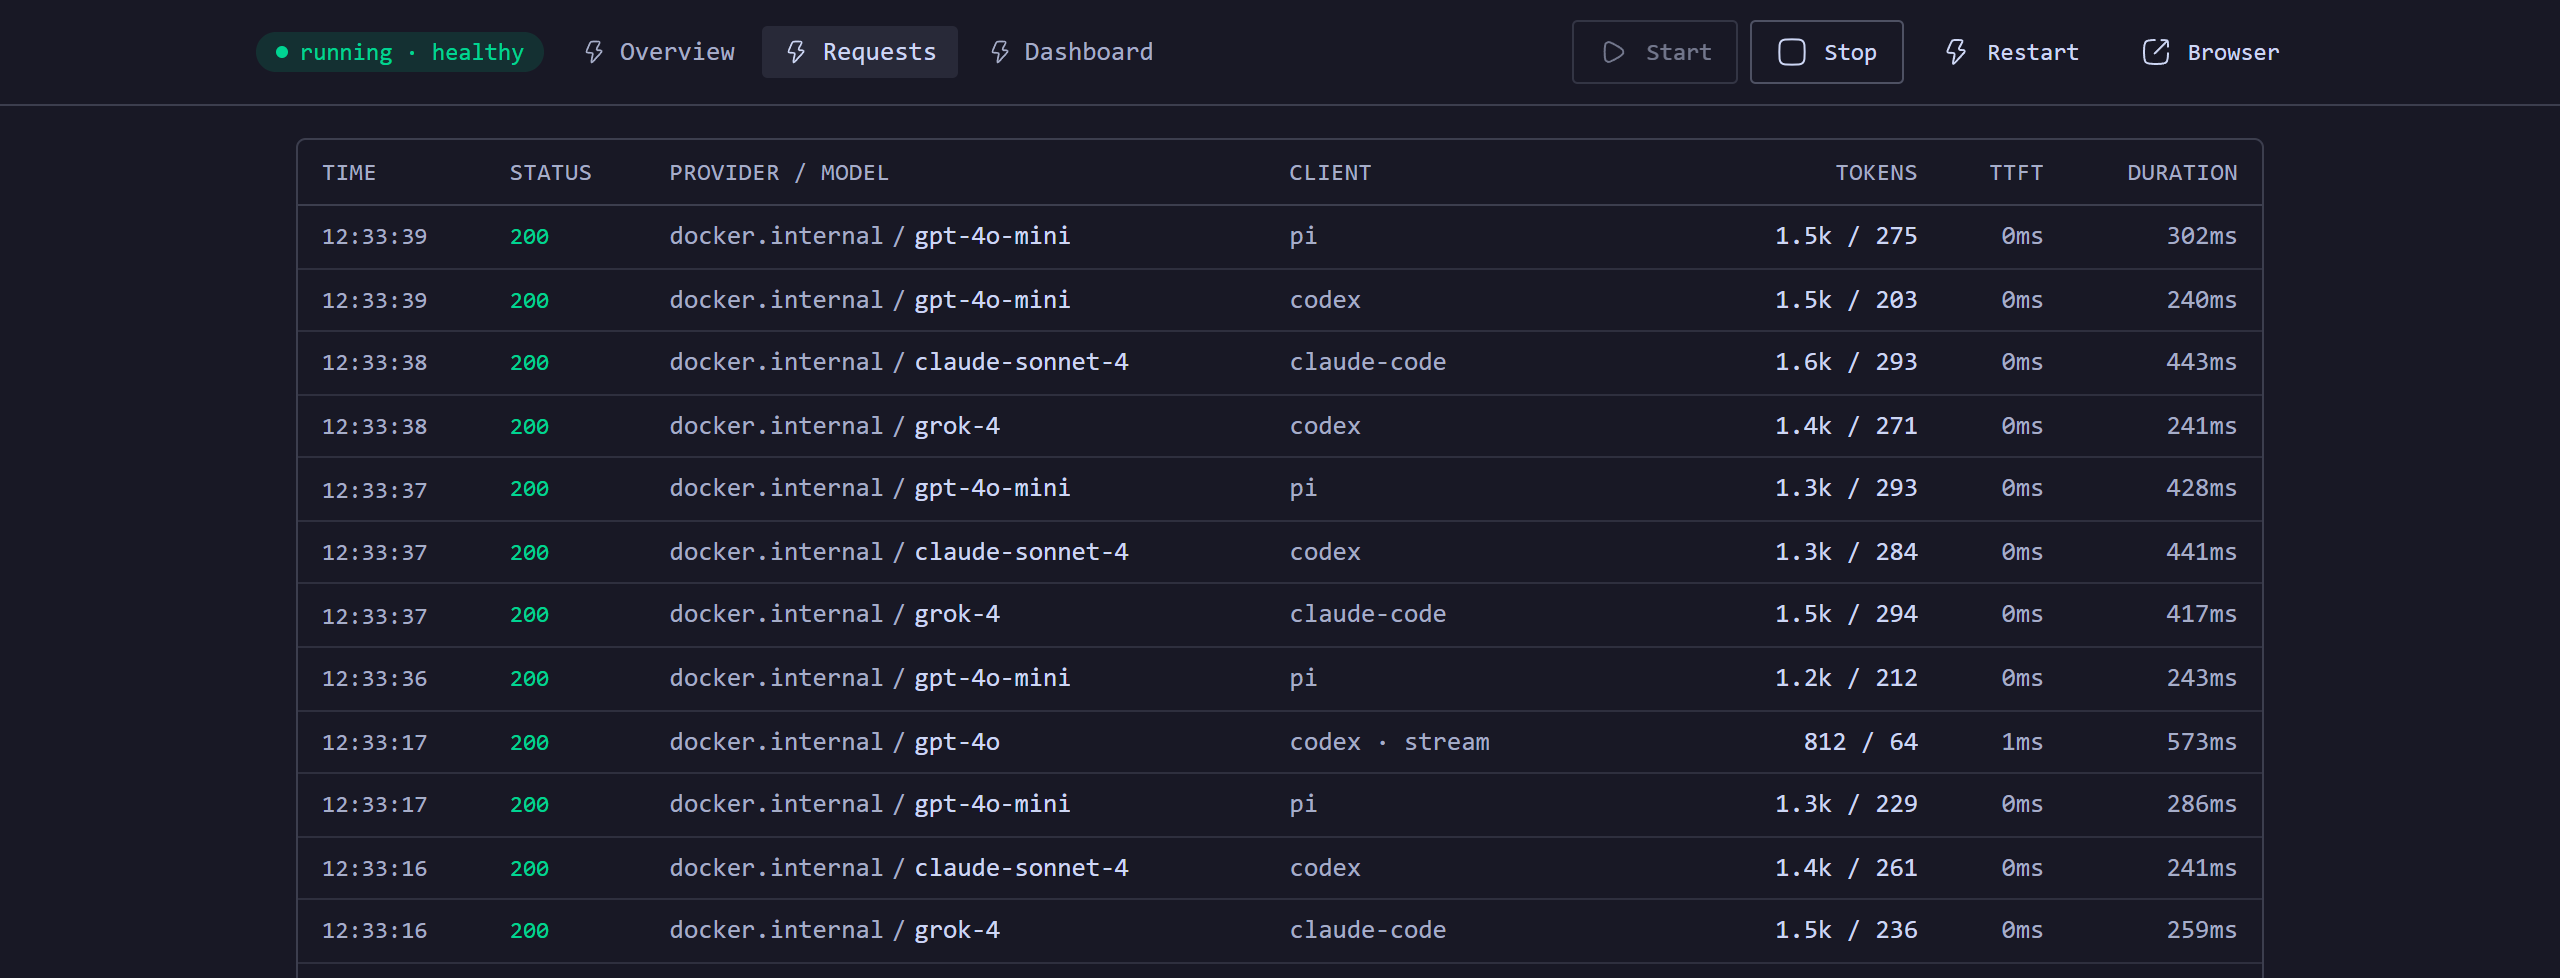The height and width of the screenshot is (978, 2560).
Task: Click the 1.2k / 212 tokens cell
Action: (x=1846, y=678)
